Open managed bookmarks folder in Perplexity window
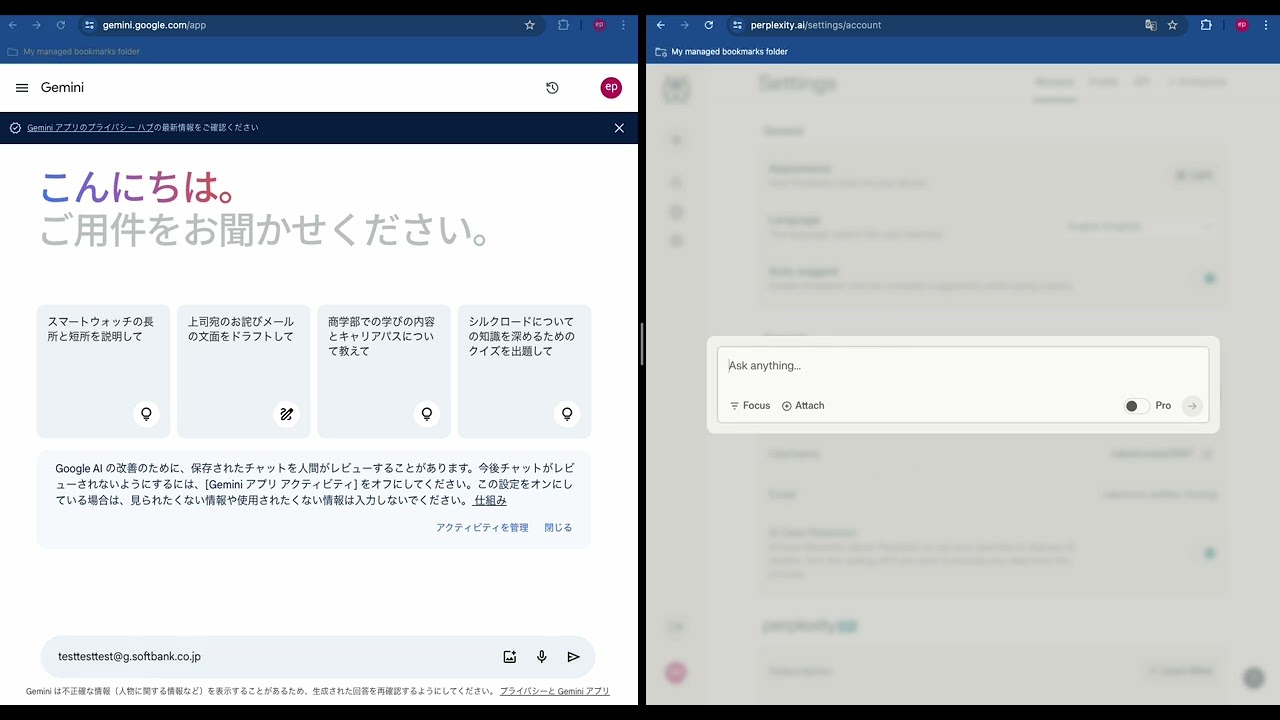Image resolution: width=1280 pixels, height=720 pixels. point(721,52)
